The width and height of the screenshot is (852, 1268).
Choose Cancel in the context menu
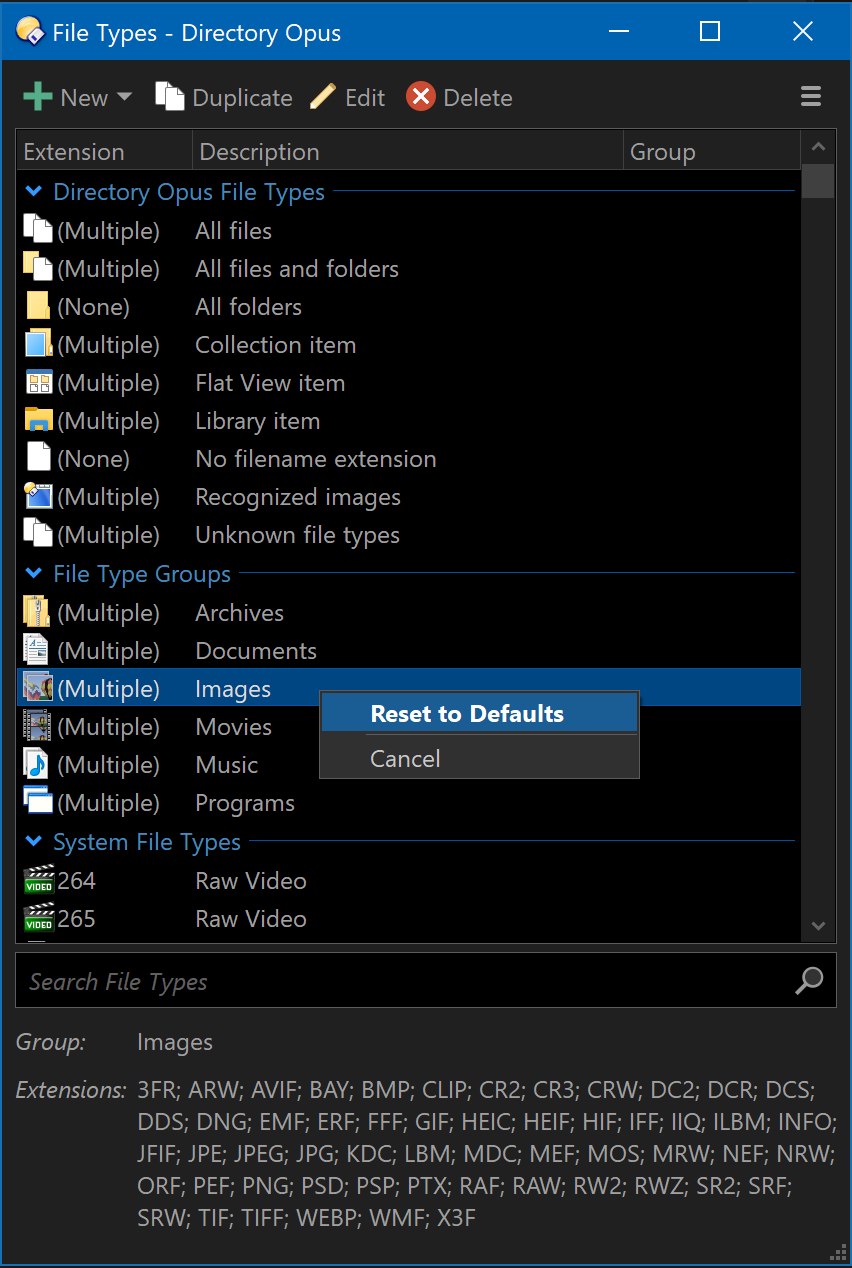[x=479, y=758]
